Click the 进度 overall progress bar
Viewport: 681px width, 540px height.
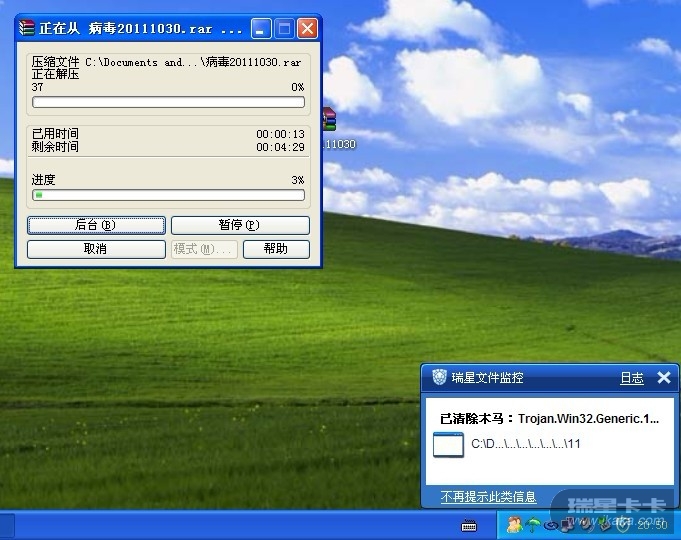(x=169, y=195)
